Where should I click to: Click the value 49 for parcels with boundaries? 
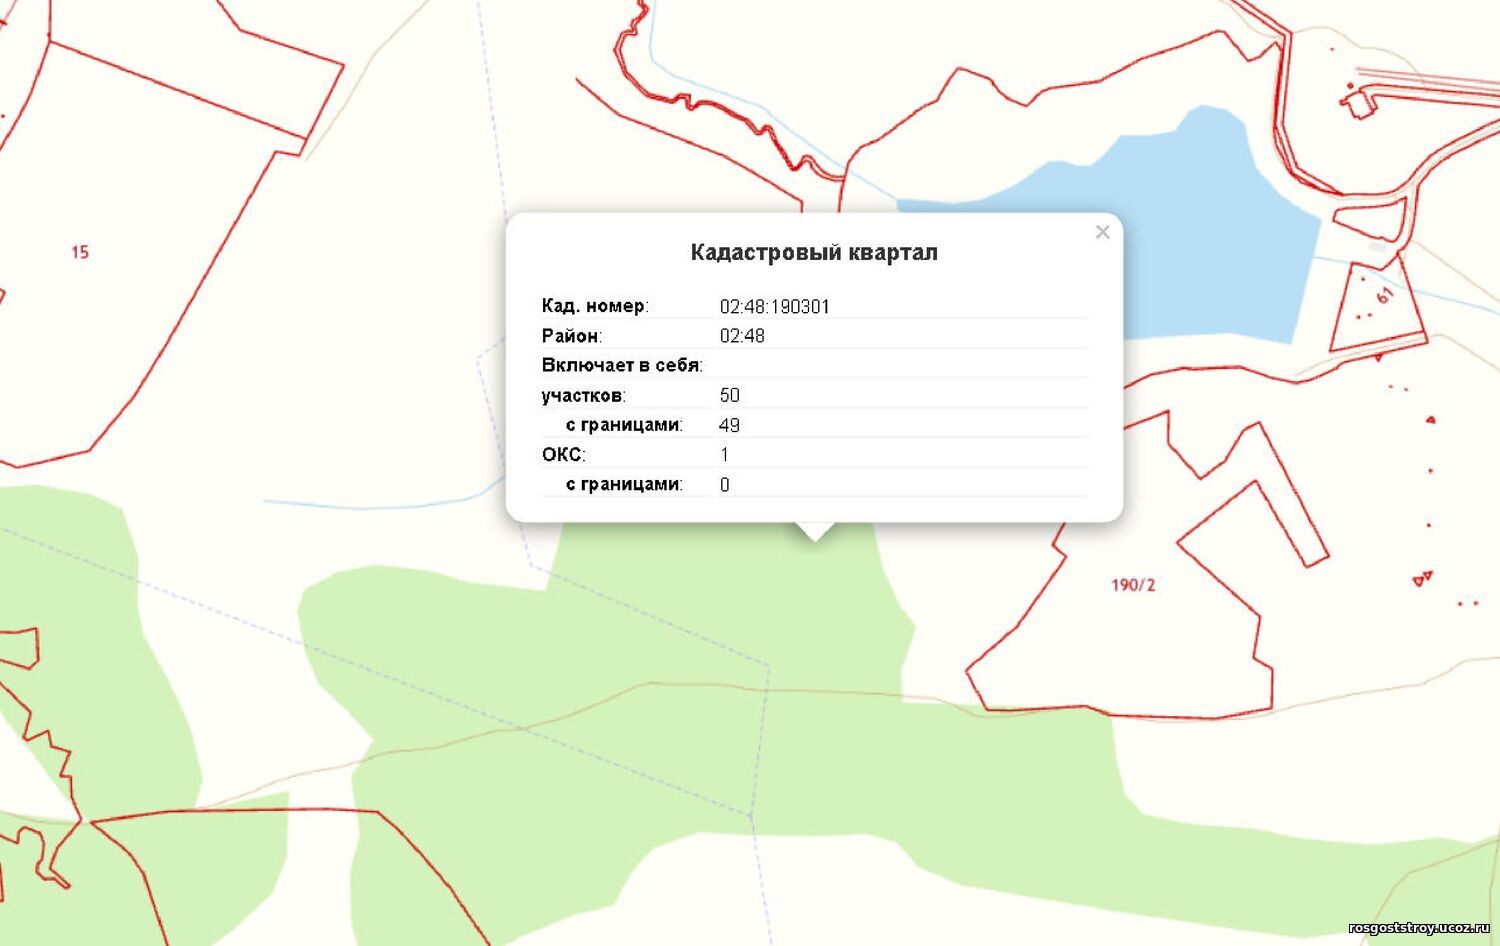coord(729,425)
